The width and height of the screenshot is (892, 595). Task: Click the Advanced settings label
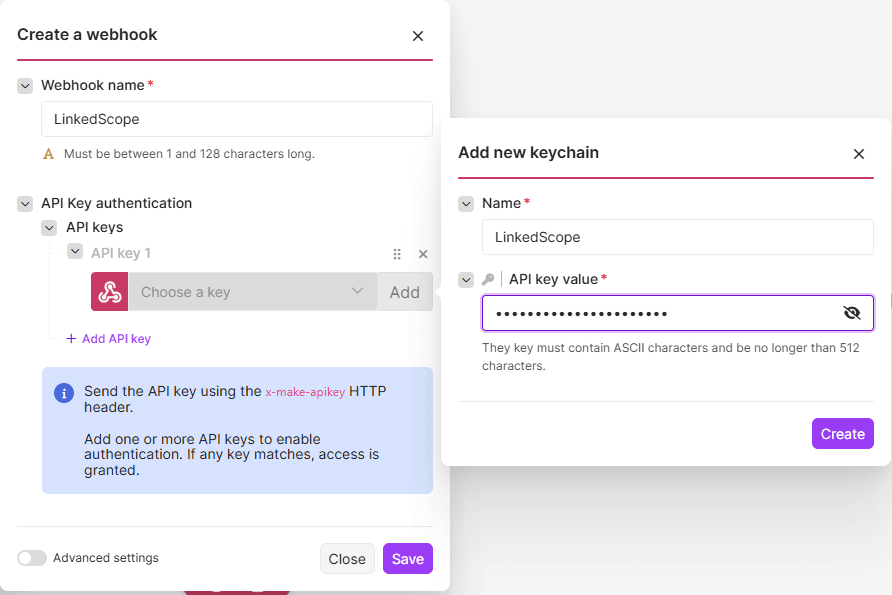(106, 558)
